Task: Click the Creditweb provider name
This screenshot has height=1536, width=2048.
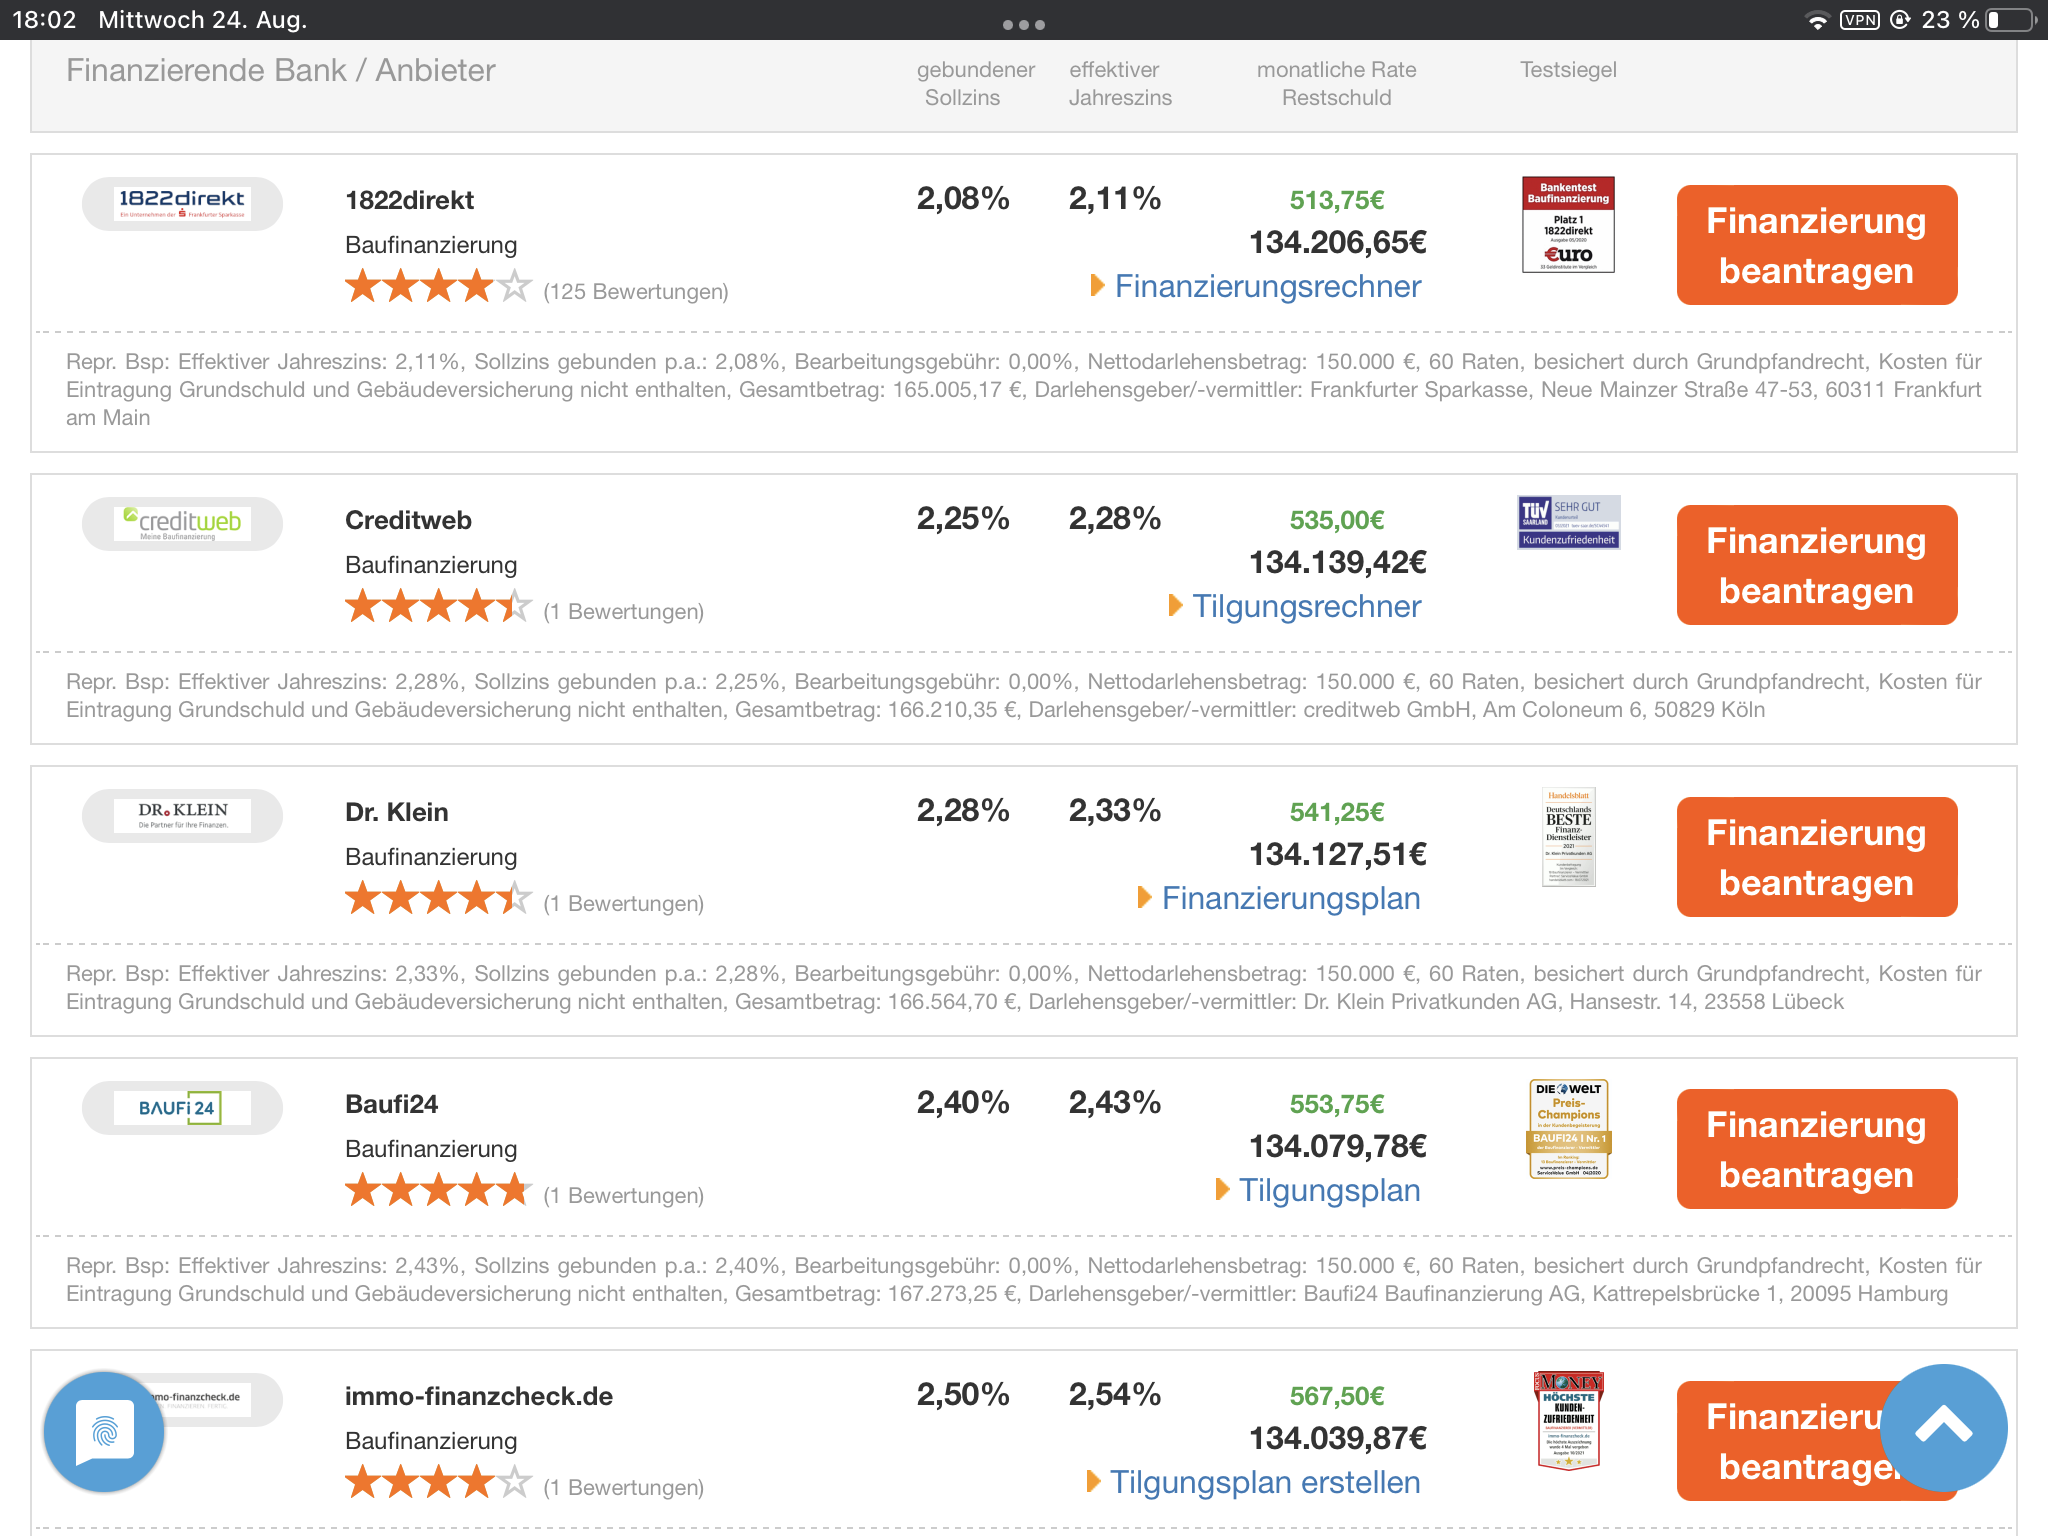Action: pyautogui.click(x=408, y=520)
